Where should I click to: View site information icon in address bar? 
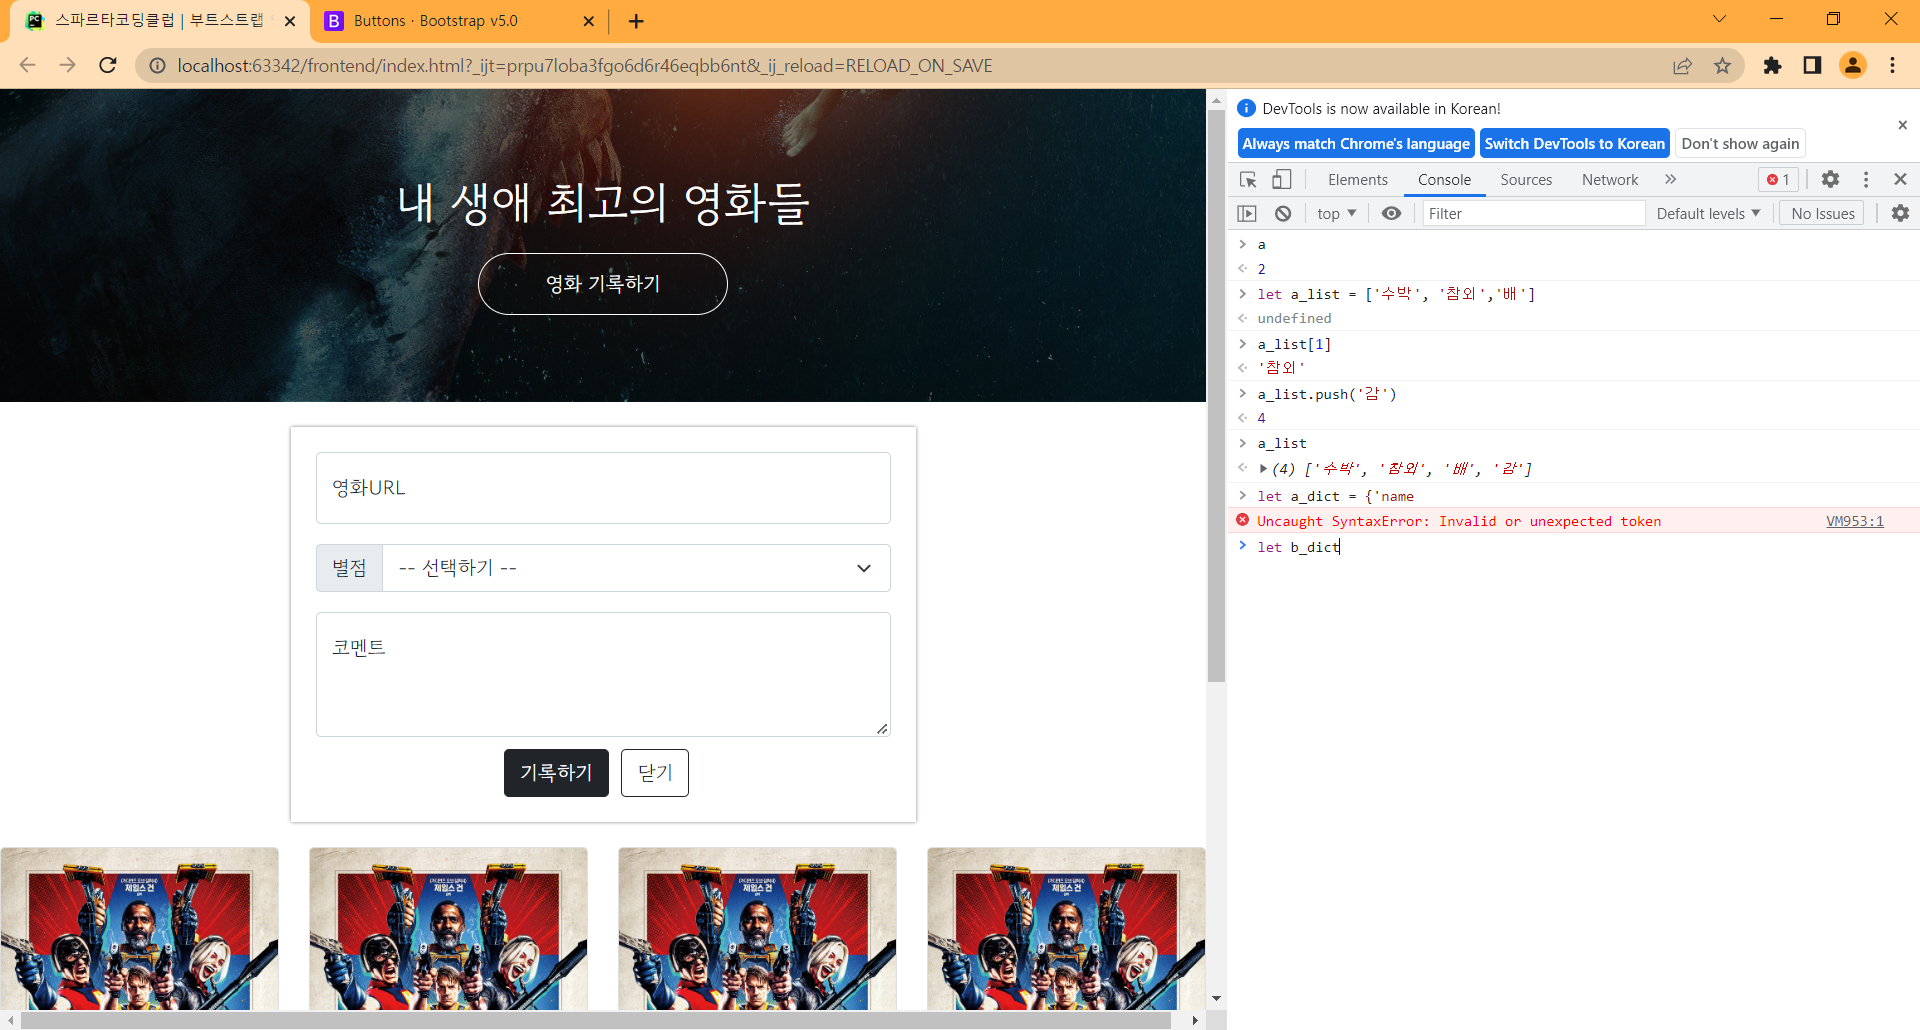(157, 65)
